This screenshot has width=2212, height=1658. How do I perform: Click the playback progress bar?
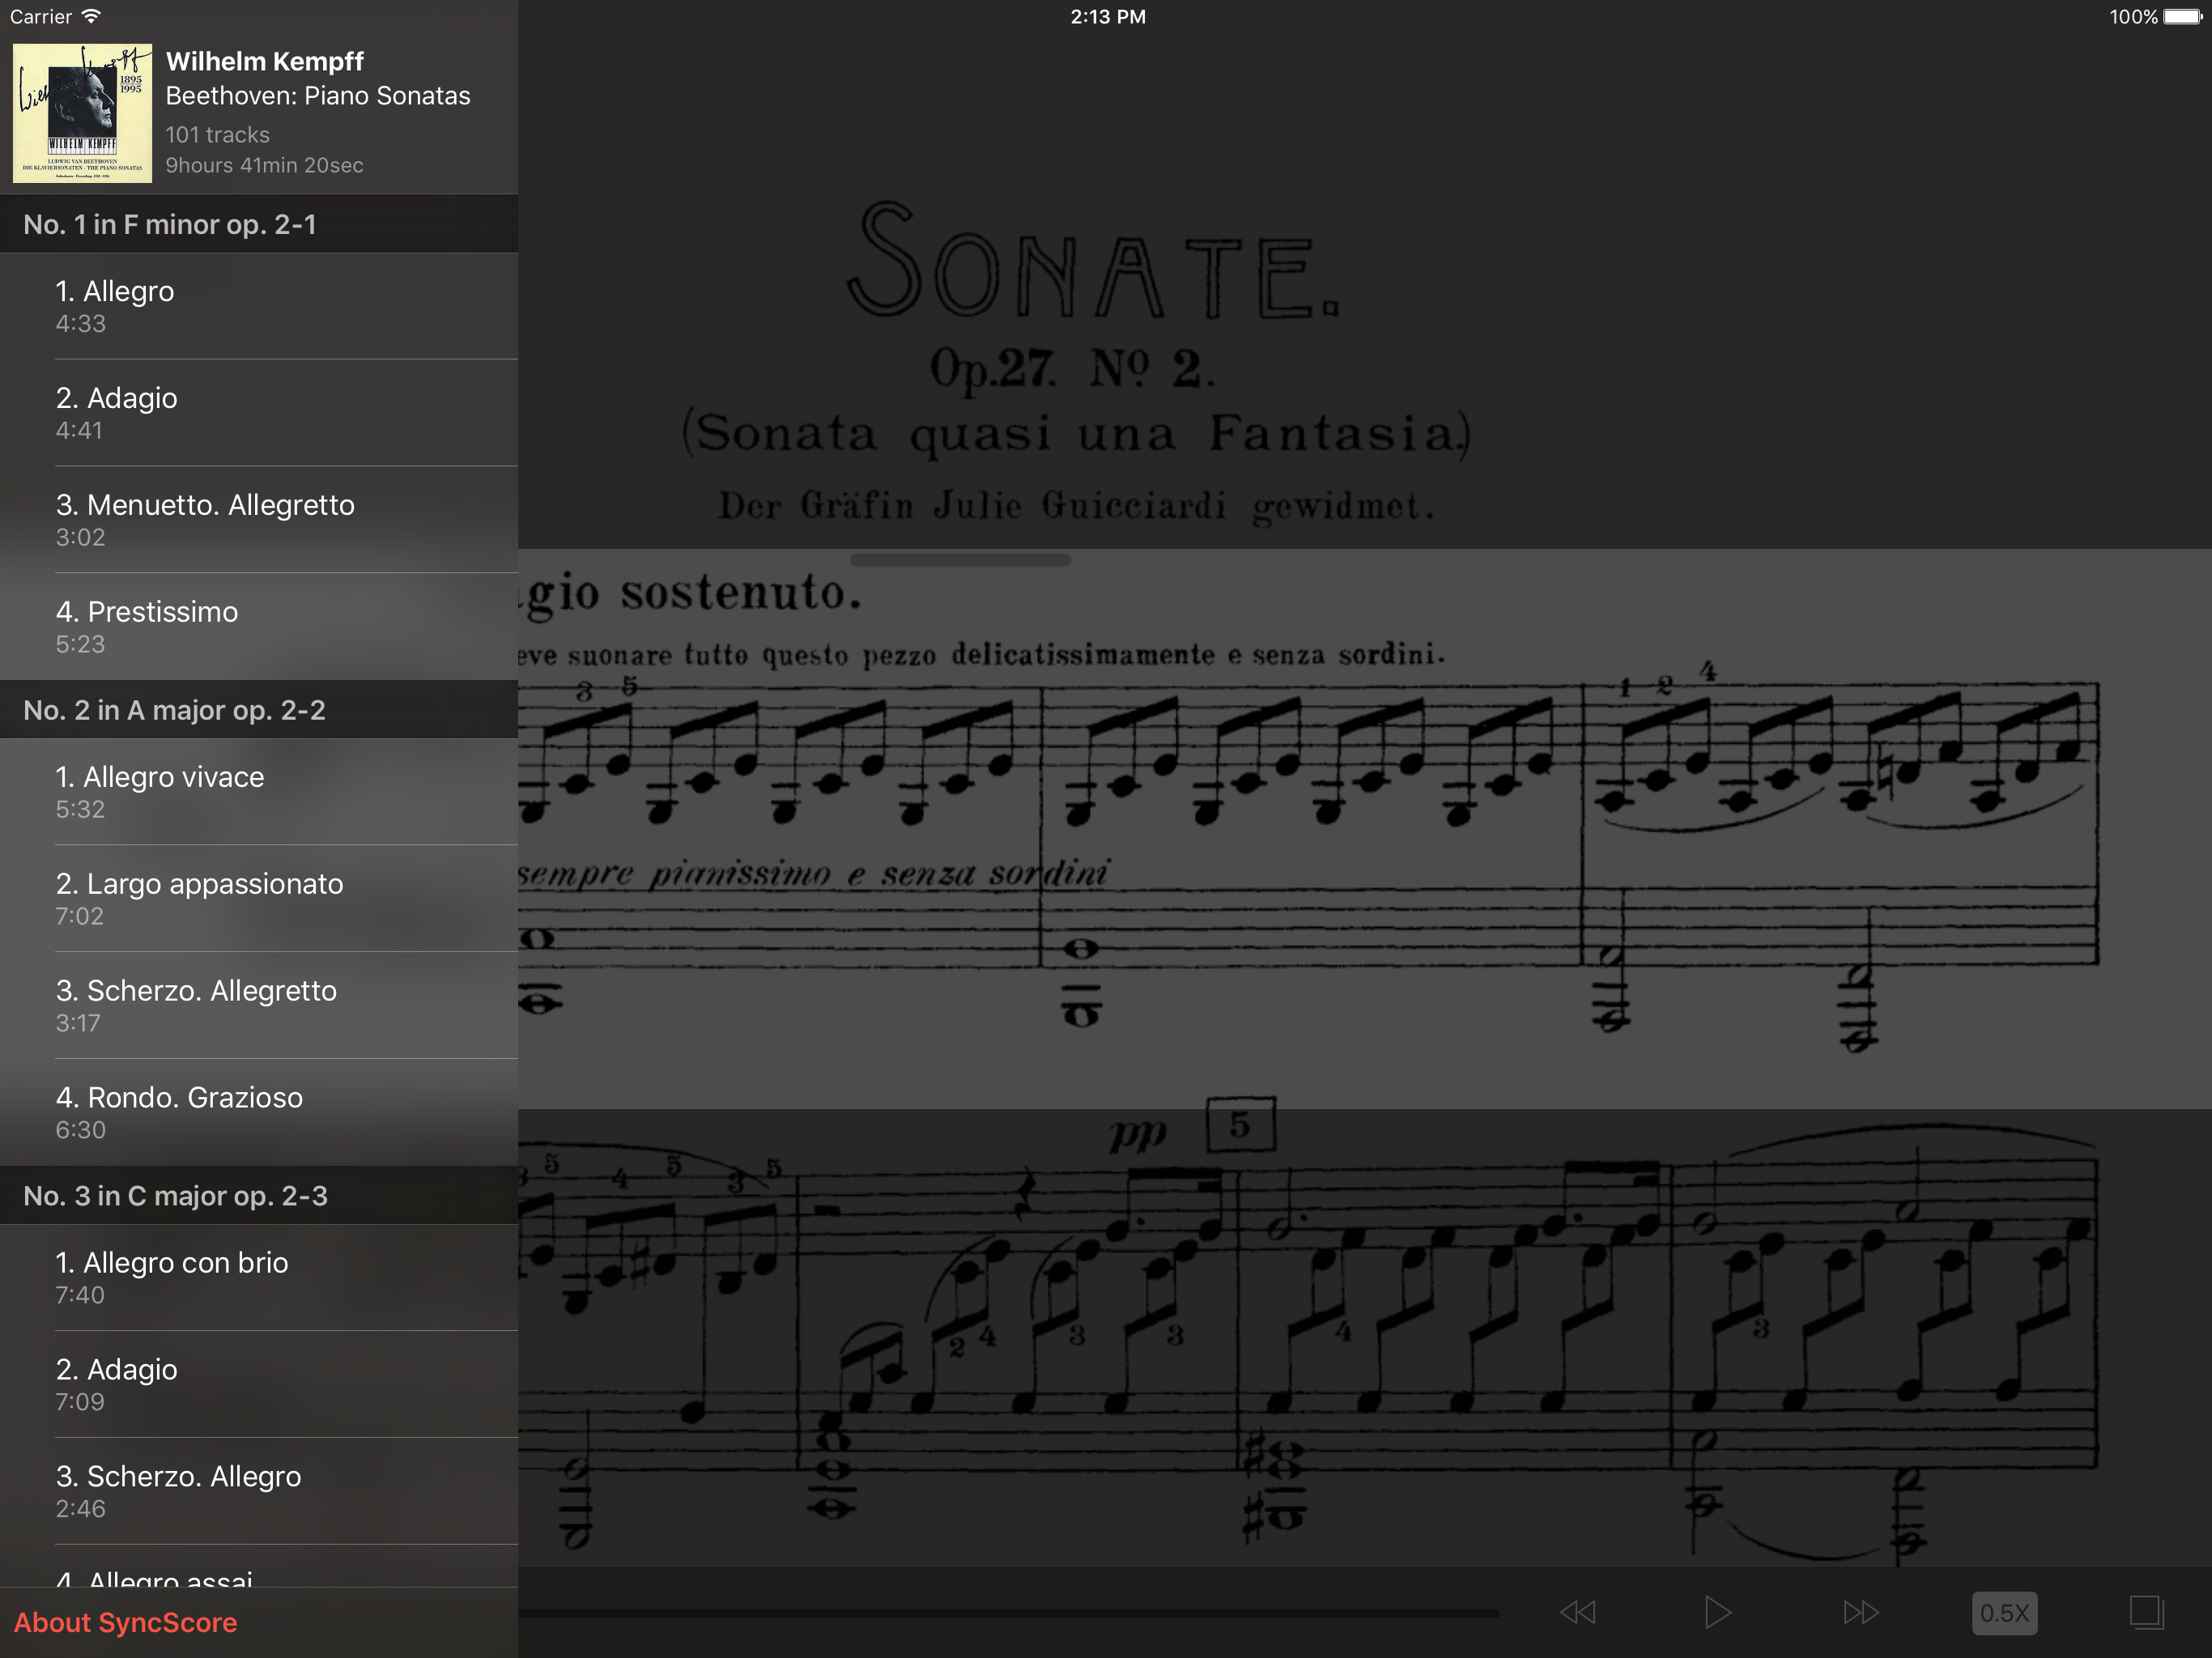[1007, 1613]
